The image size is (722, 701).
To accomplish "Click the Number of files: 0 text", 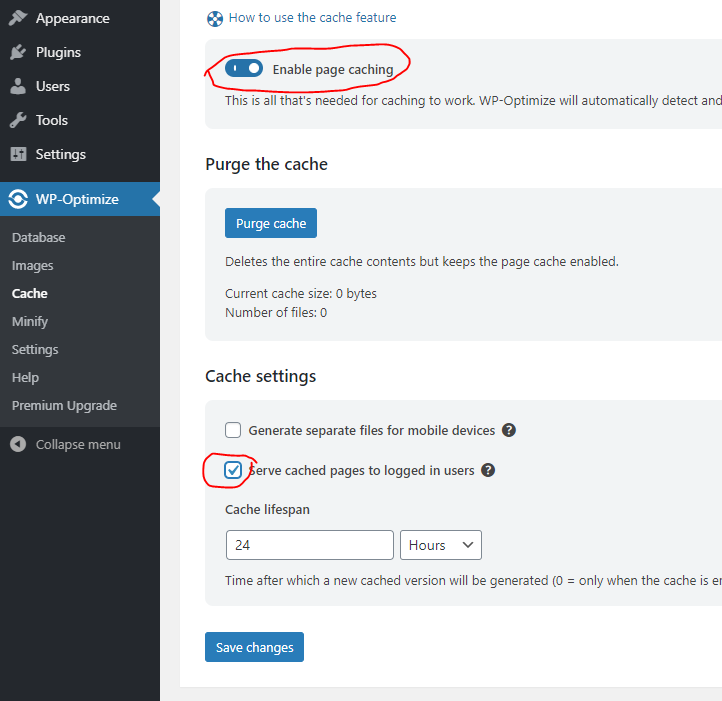I will coord(276,312).
